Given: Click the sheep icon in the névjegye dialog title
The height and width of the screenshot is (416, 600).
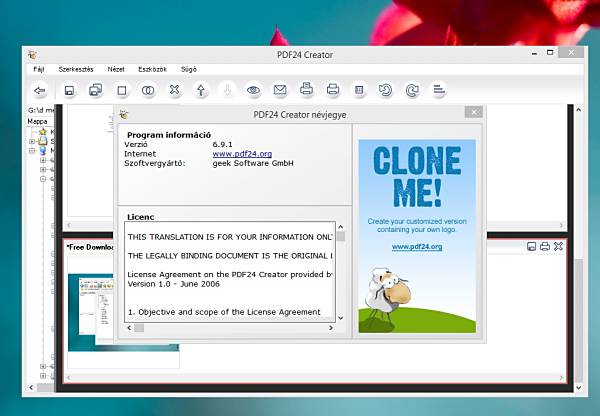Looking at the screenshot, I should pos(124,114).
